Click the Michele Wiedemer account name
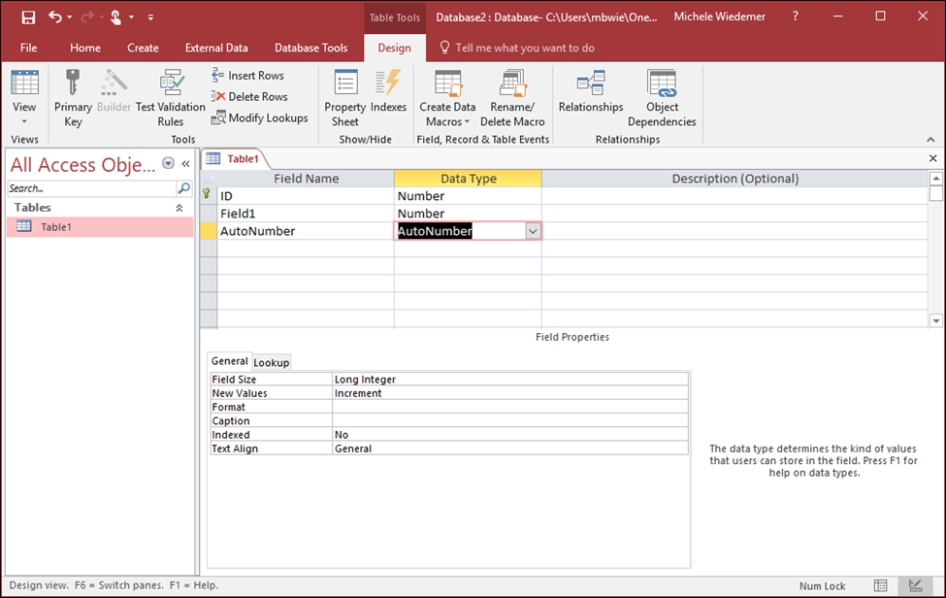This screenshot has width=946, height=598. 719,17
